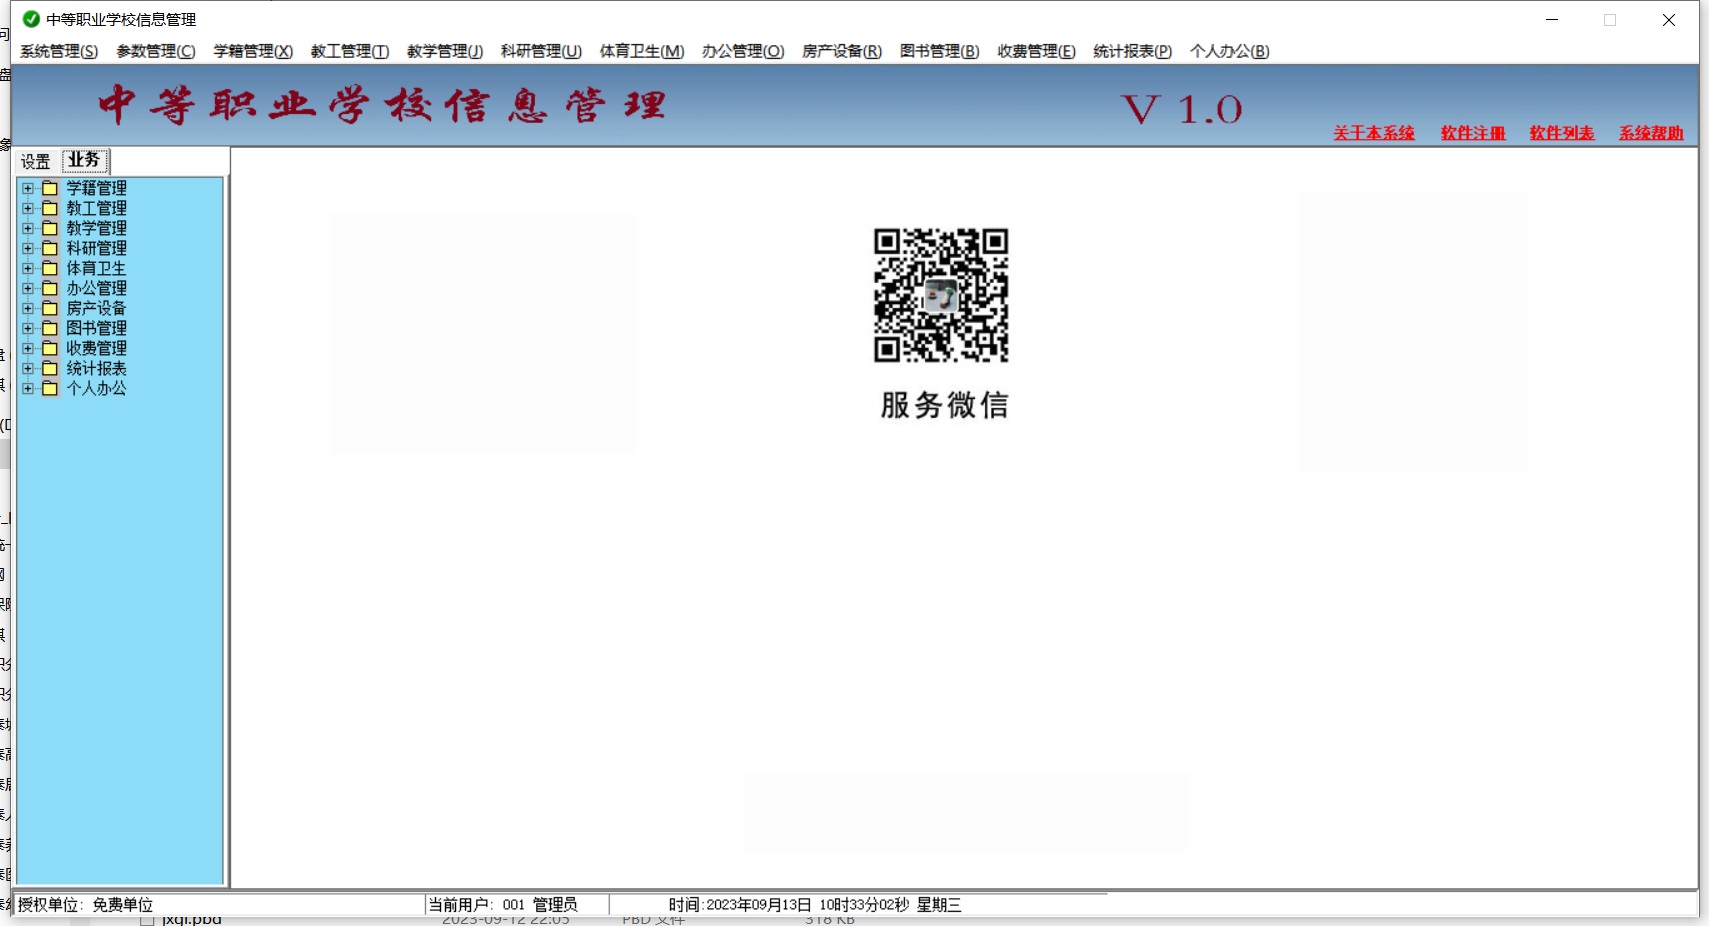Switch to the 业务 tab
Screen dimensions: 1709x926
tap(84, 160)
